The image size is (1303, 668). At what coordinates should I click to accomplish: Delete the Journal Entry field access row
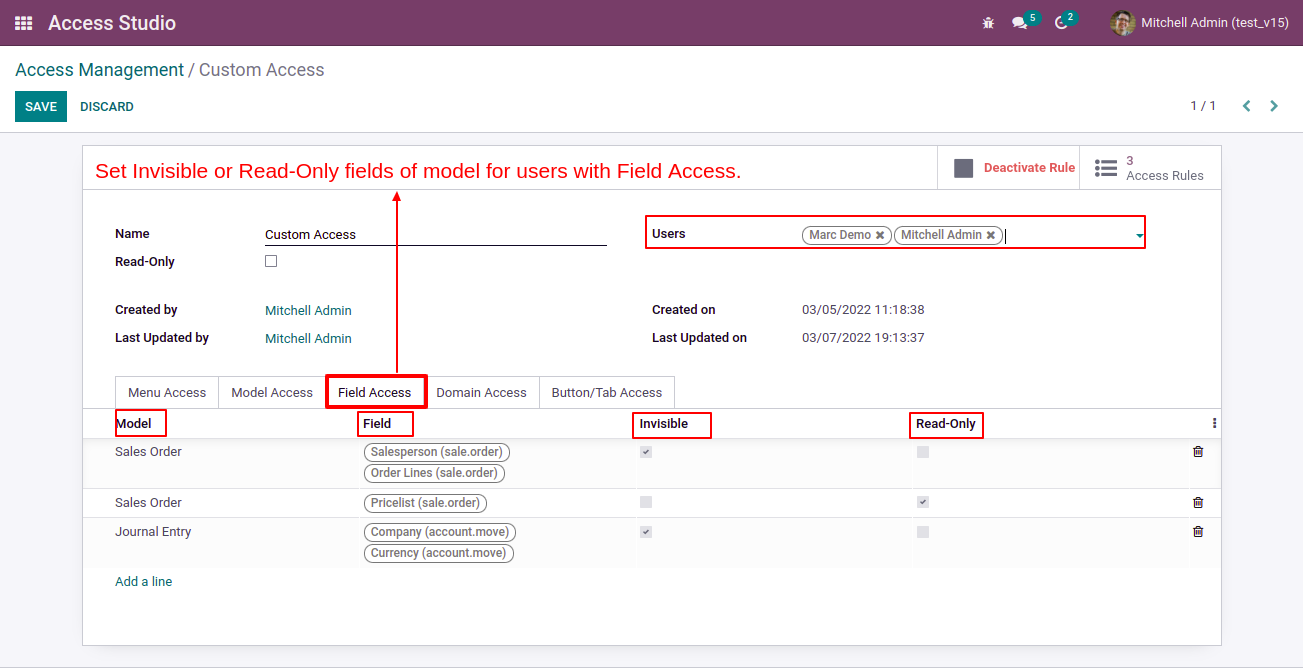click(x=1198, y=532)
